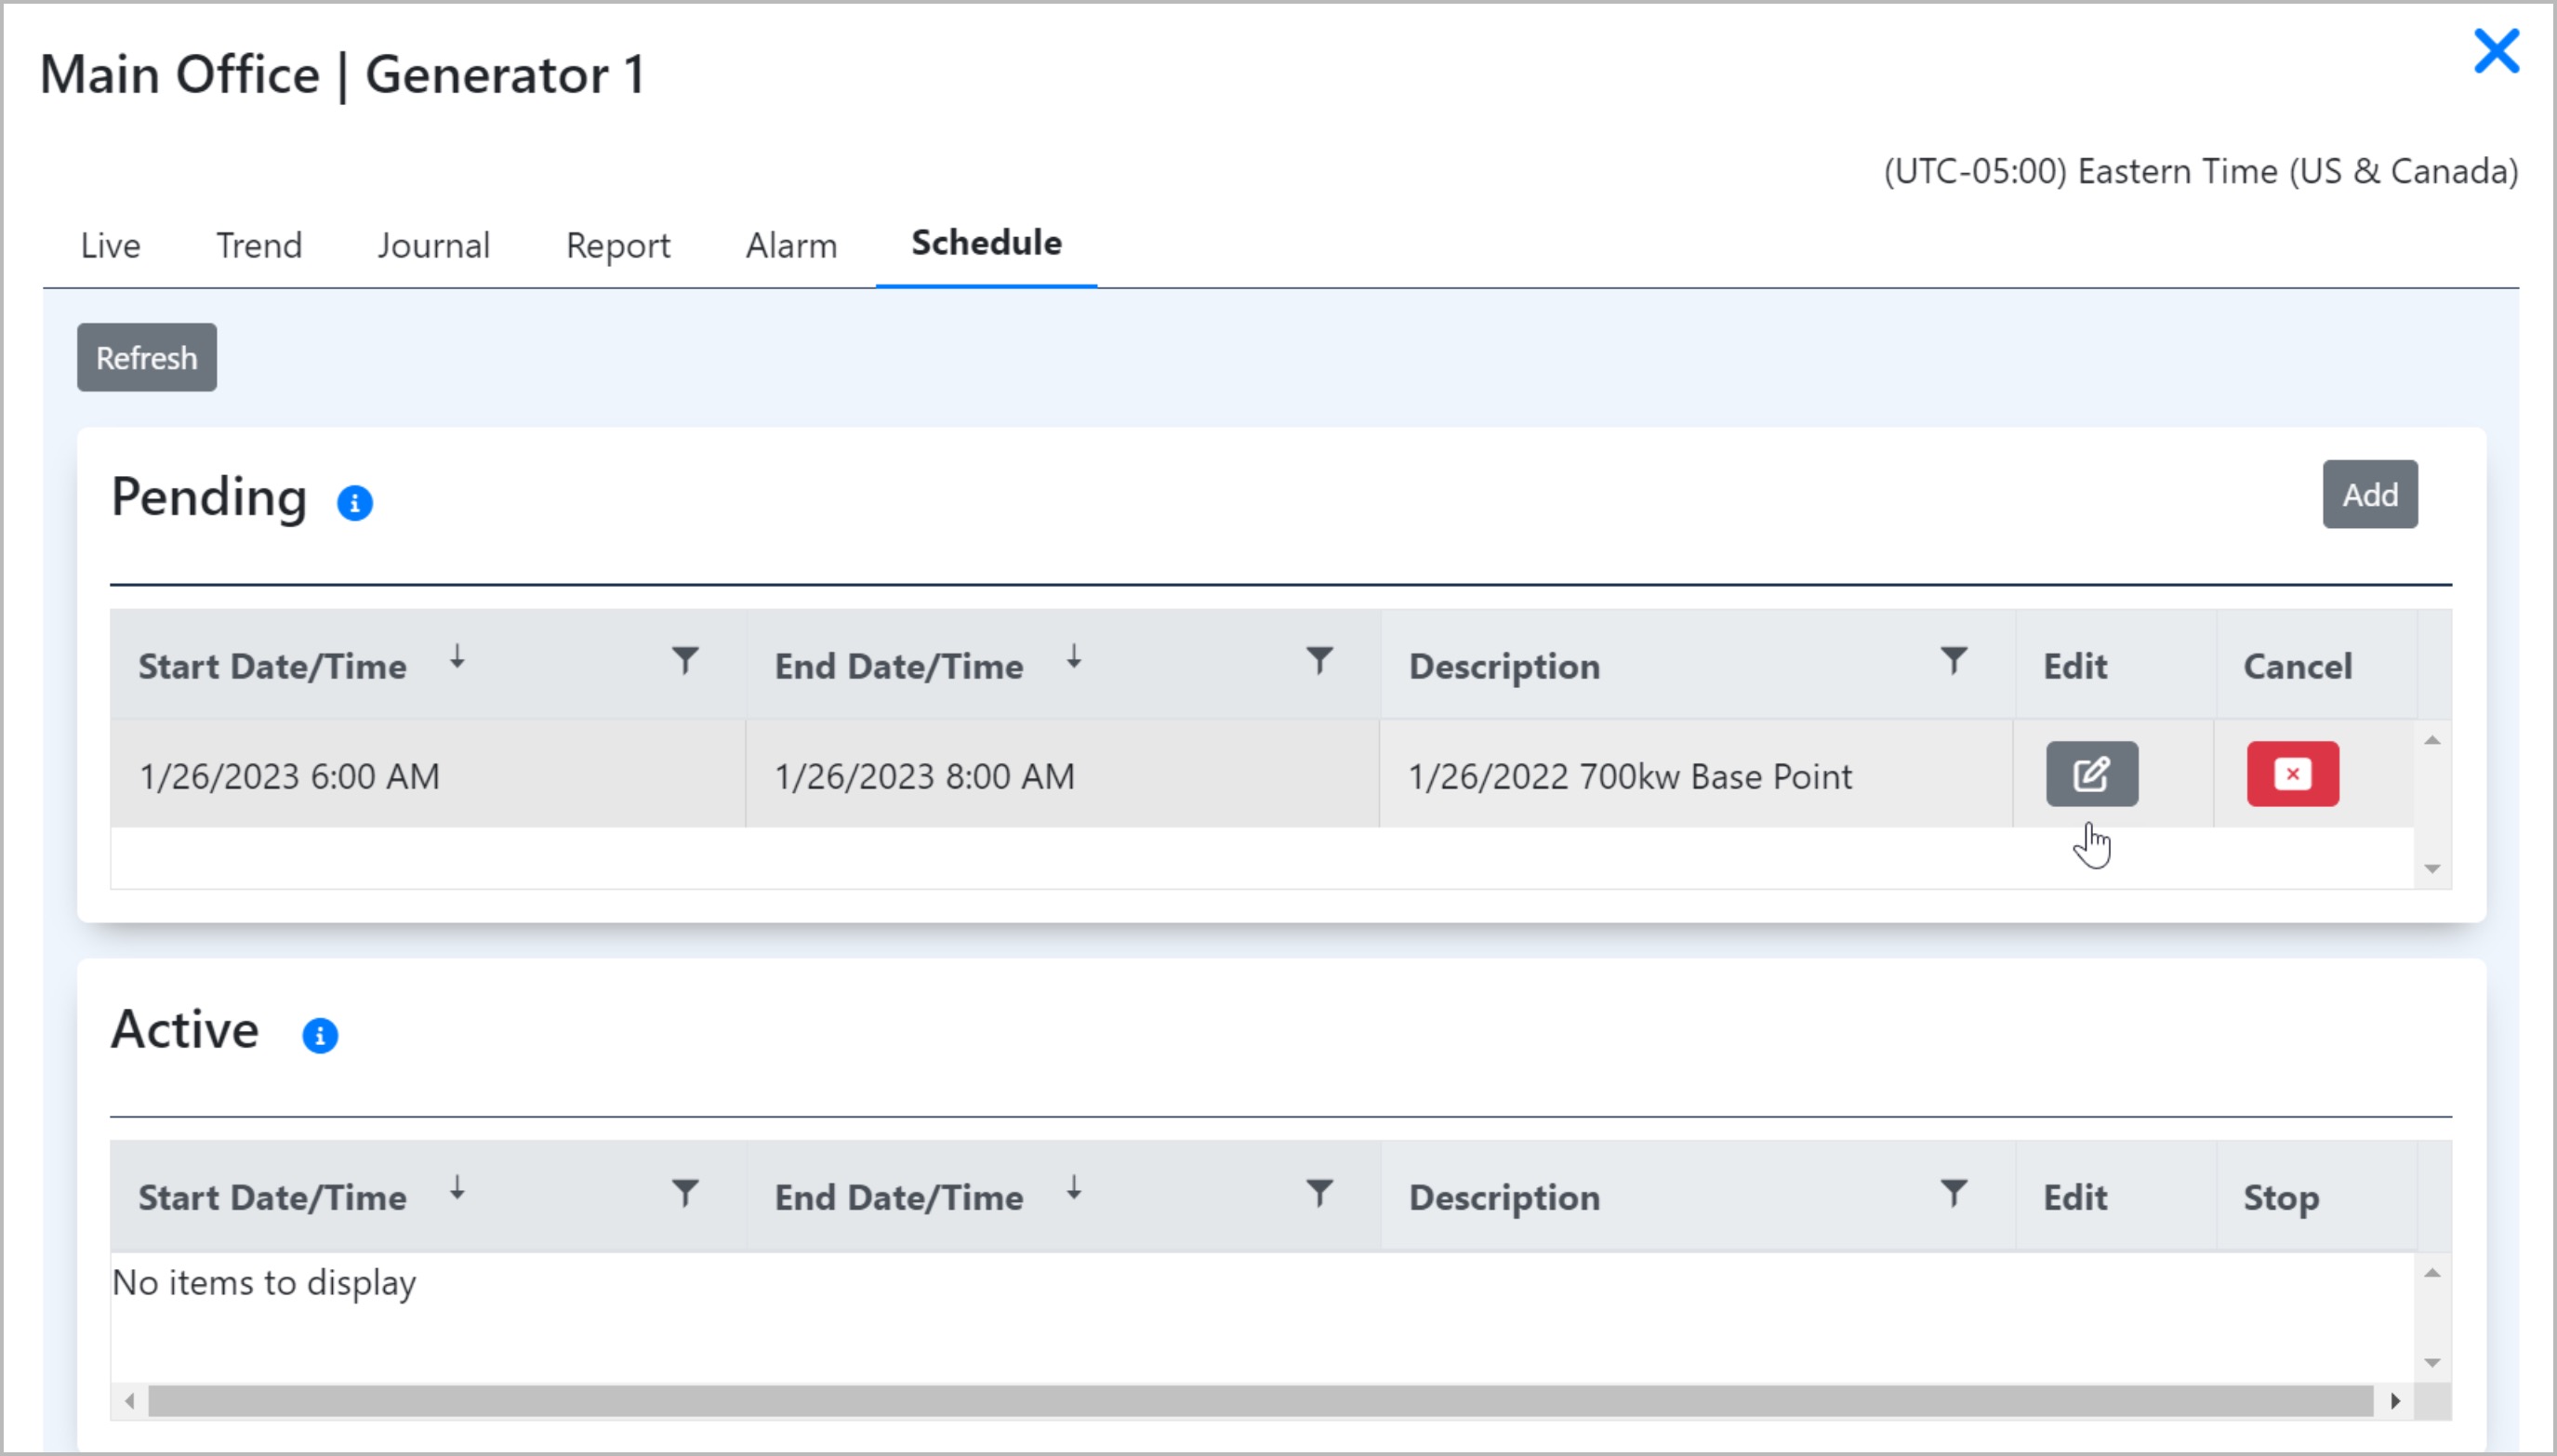Click the Pending section info icon

tap(354, 502)
